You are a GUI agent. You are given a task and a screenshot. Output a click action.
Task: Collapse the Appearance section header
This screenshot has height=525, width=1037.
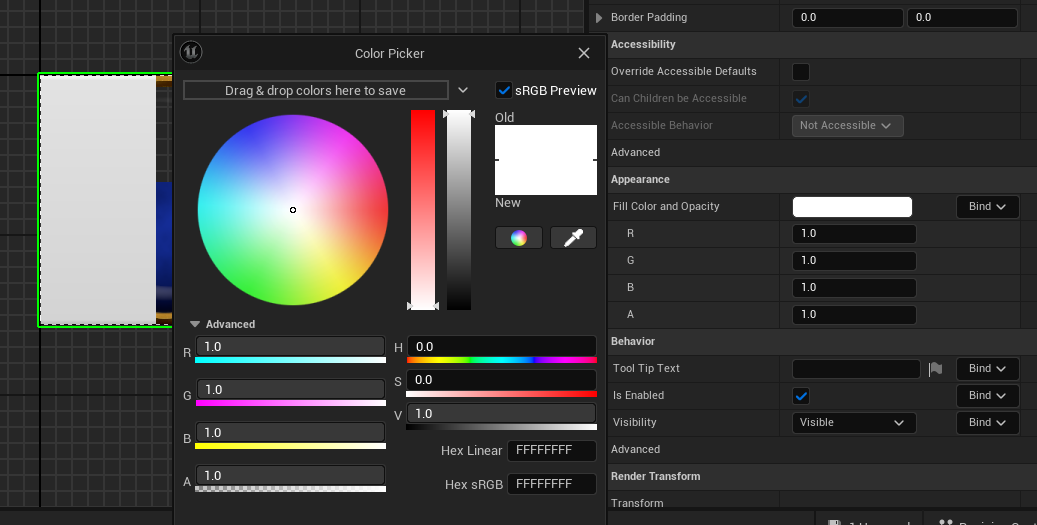click(x=640, y=179)
